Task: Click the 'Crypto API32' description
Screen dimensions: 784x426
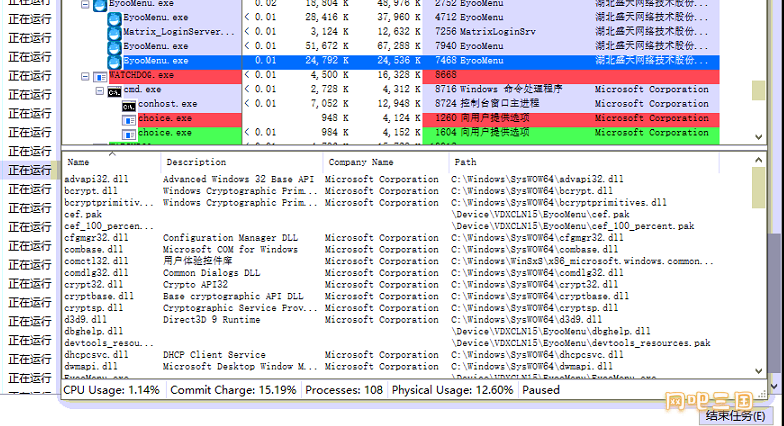Action: [195, 284]
